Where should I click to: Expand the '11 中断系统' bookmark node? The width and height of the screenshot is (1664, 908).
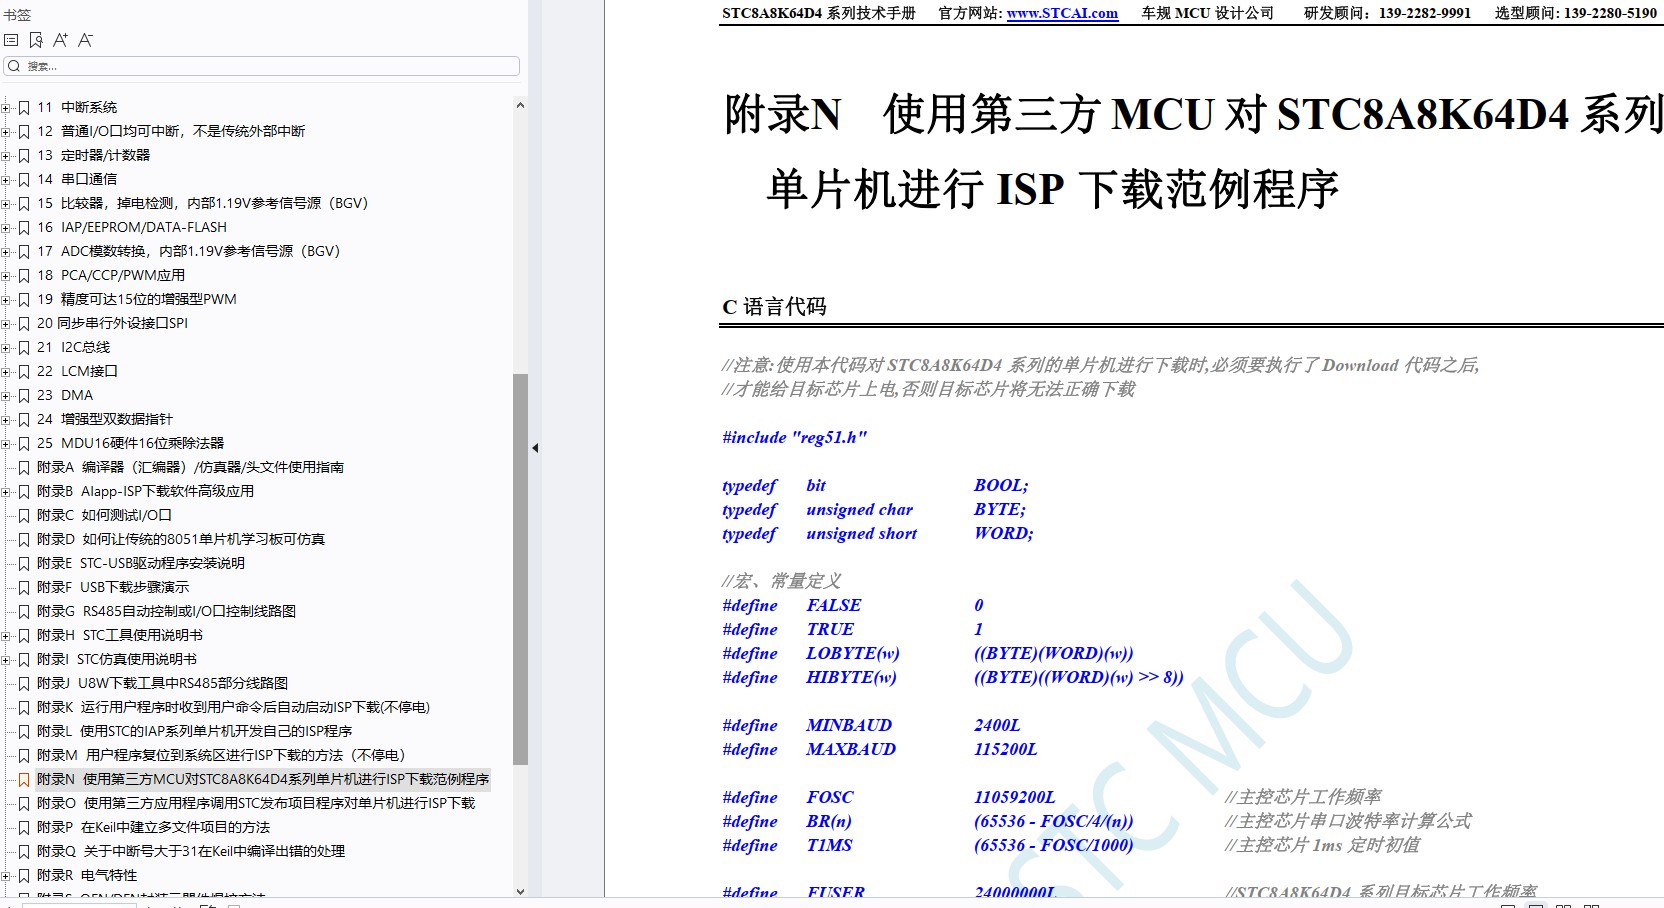coord(6,107)
